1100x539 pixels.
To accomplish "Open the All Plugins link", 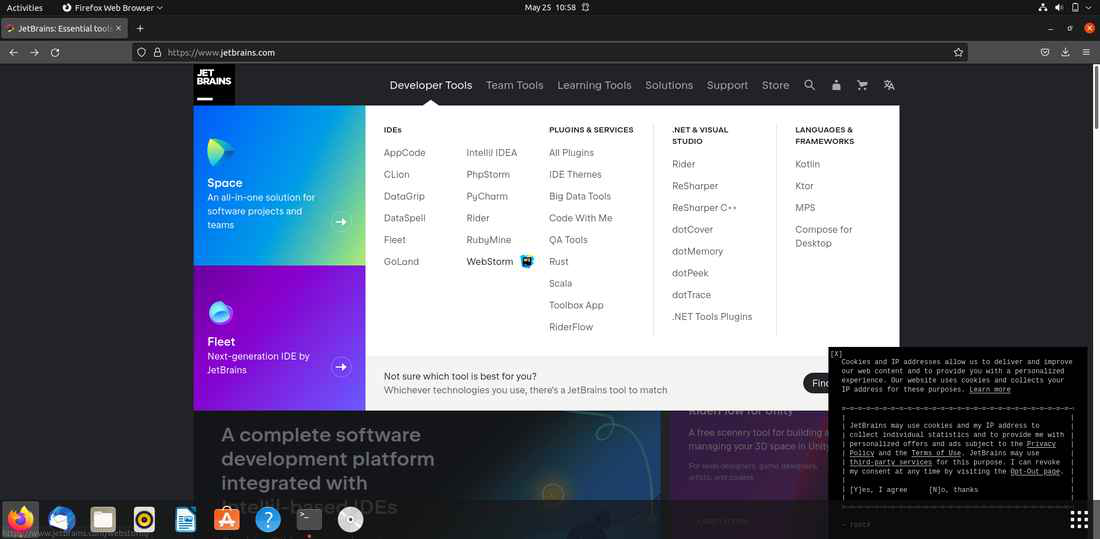I will coord(572,153).
